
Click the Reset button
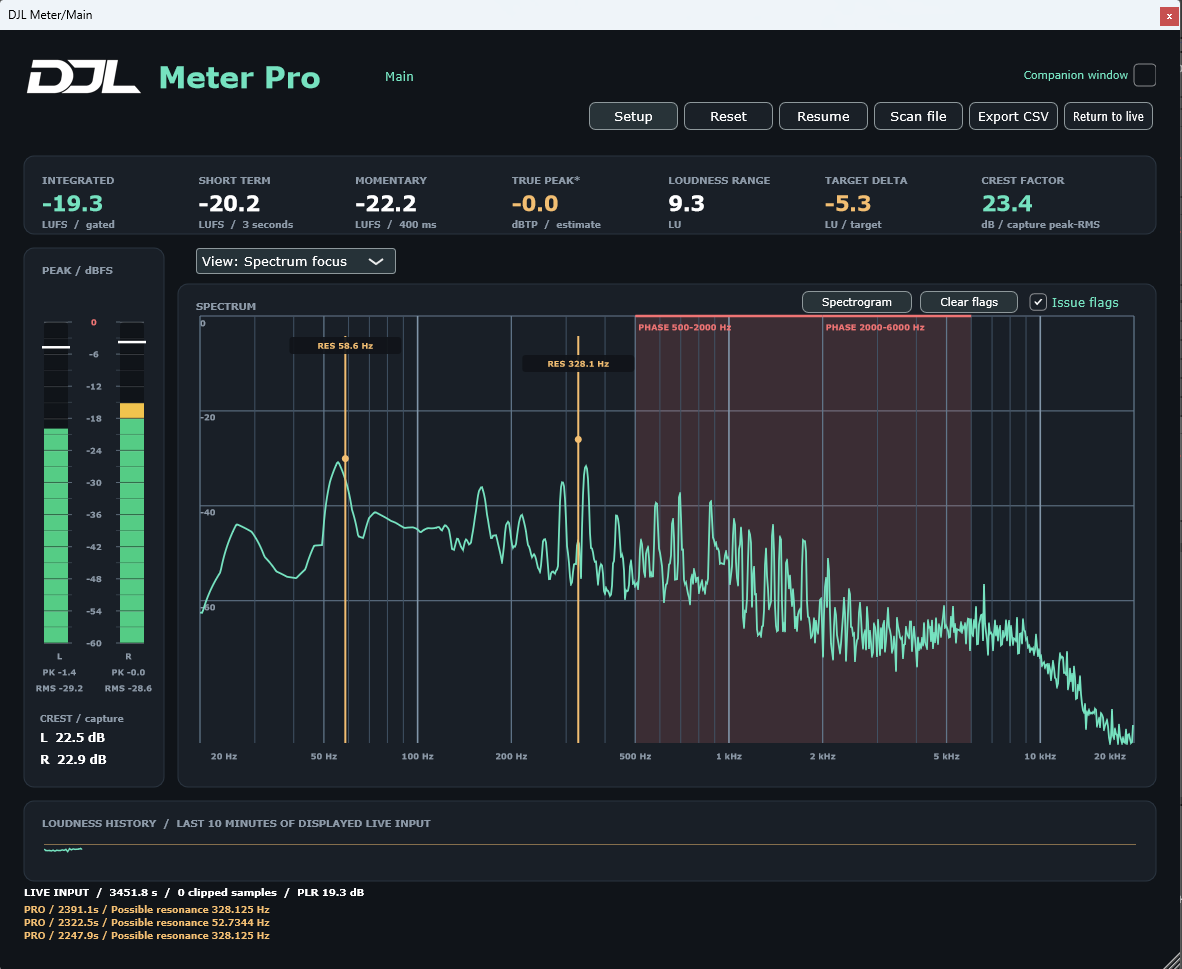tap(728, 116)
